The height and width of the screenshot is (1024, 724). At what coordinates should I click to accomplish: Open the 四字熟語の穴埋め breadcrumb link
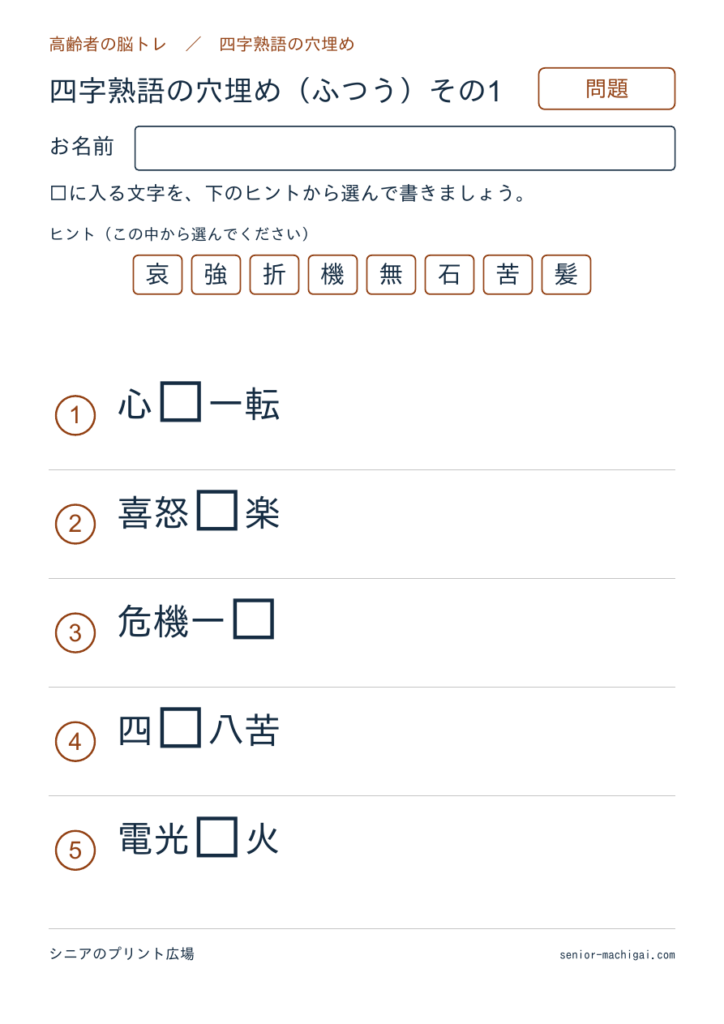click(x=287, y=44)
